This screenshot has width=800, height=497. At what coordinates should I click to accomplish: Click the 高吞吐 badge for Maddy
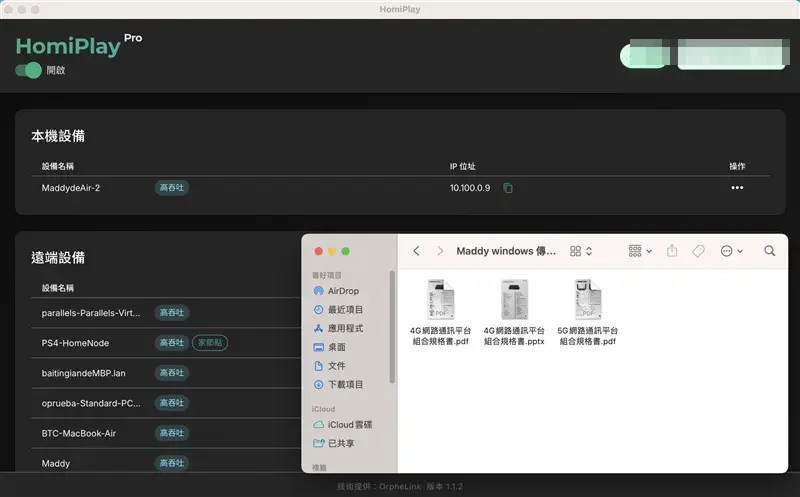tap(172, 463)
